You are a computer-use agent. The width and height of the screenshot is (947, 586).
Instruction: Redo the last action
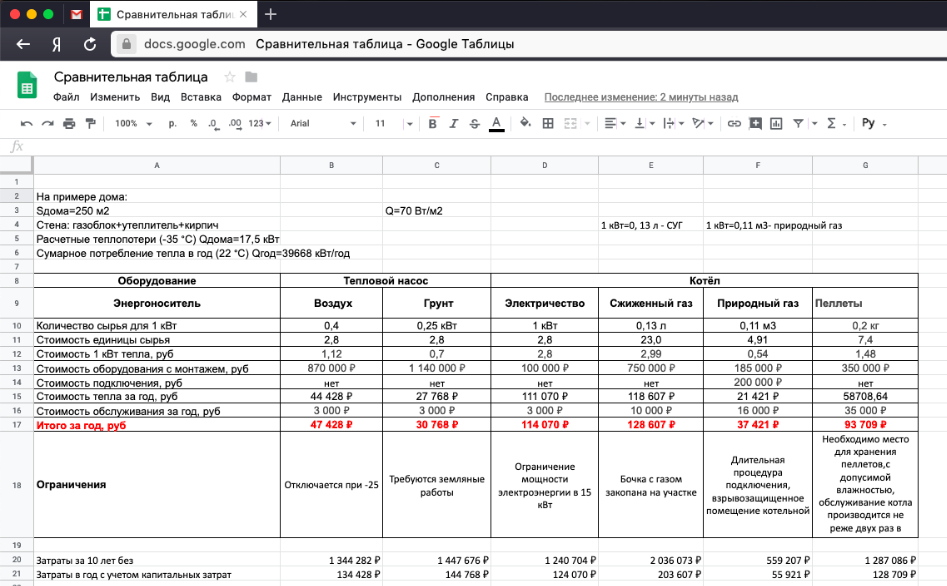tap(48, 124)
